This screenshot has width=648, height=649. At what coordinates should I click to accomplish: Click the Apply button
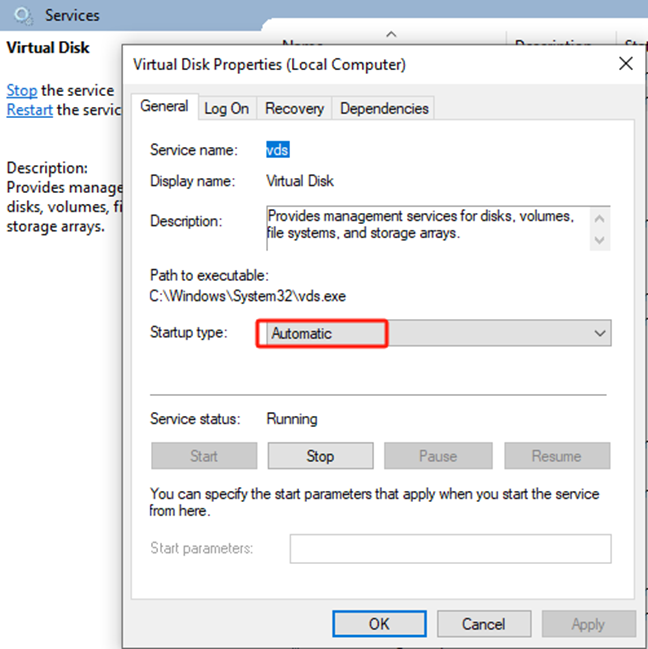pyautogui.click(x=588, y=624)
